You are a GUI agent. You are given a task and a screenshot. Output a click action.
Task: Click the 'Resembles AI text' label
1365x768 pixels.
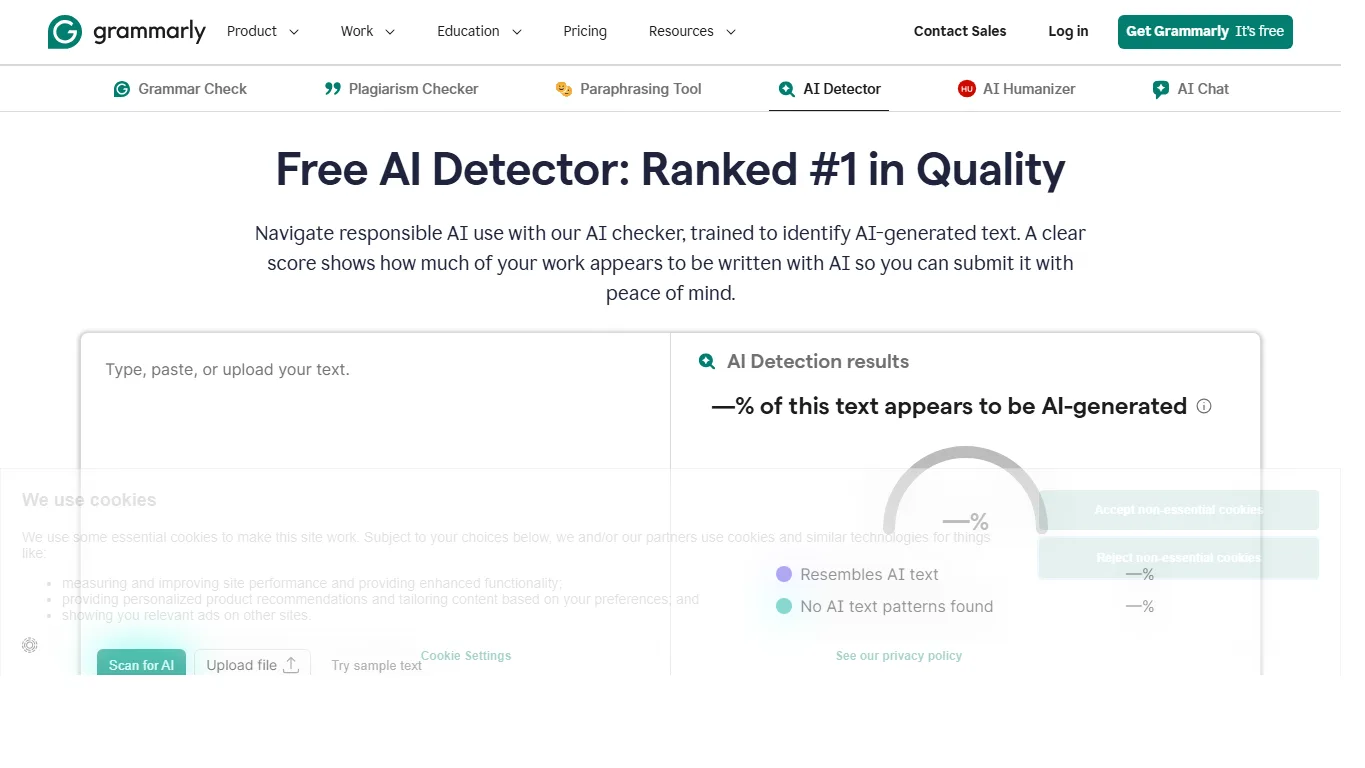[869, 574]
